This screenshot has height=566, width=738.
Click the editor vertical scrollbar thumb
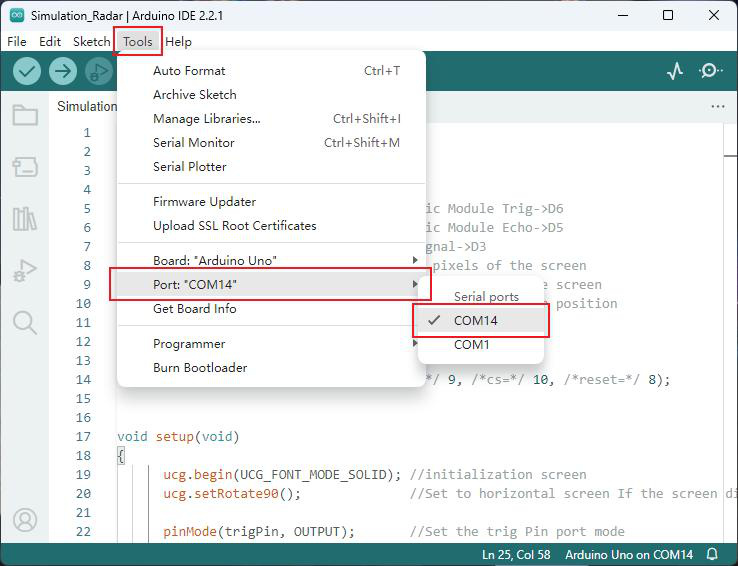coord(730,155)
